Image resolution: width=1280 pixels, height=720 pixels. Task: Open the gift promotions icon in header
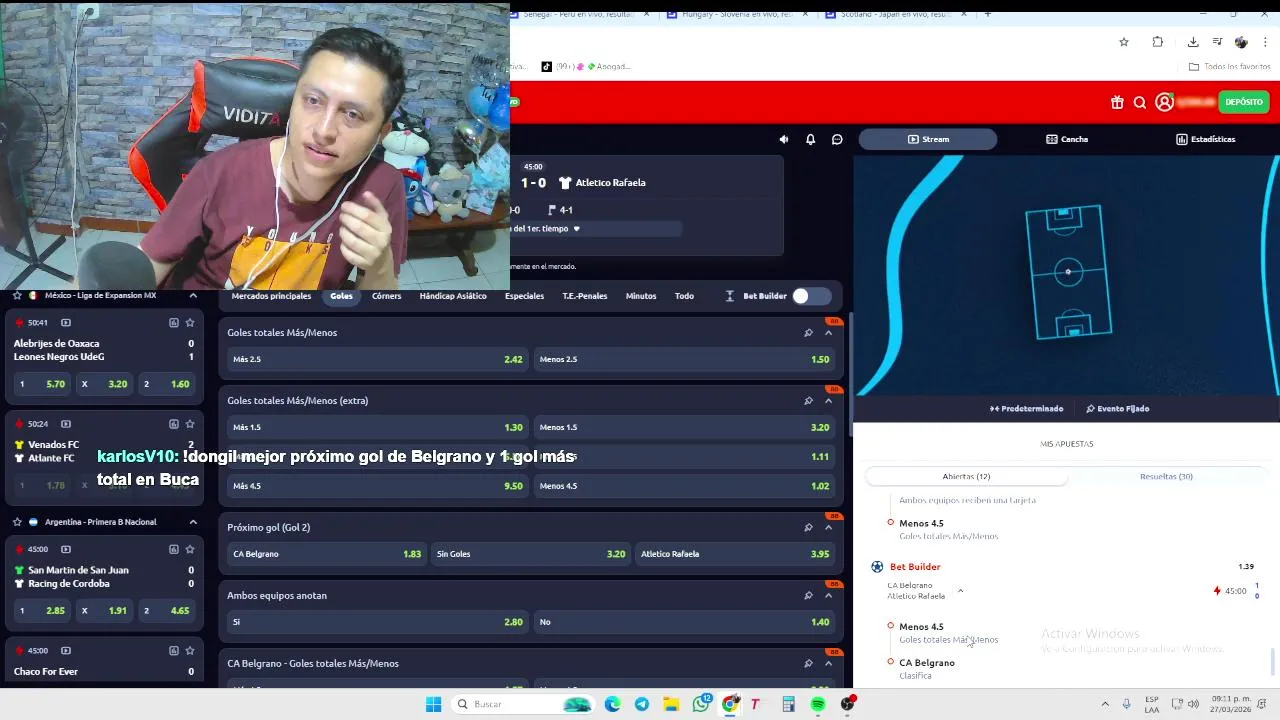[x=1117, y=102]
